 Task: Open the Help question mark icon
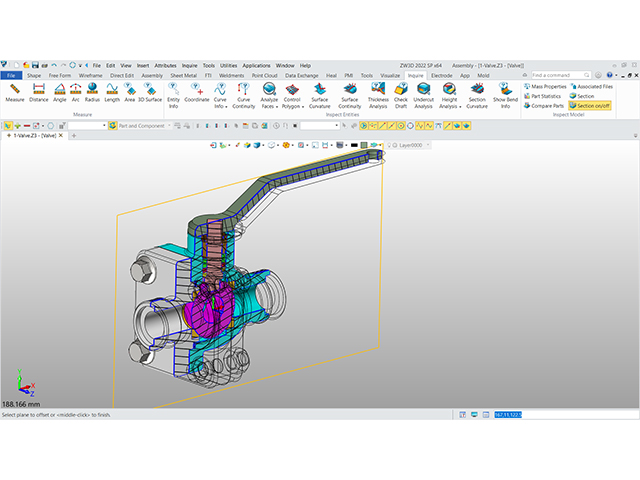point(609,75)
